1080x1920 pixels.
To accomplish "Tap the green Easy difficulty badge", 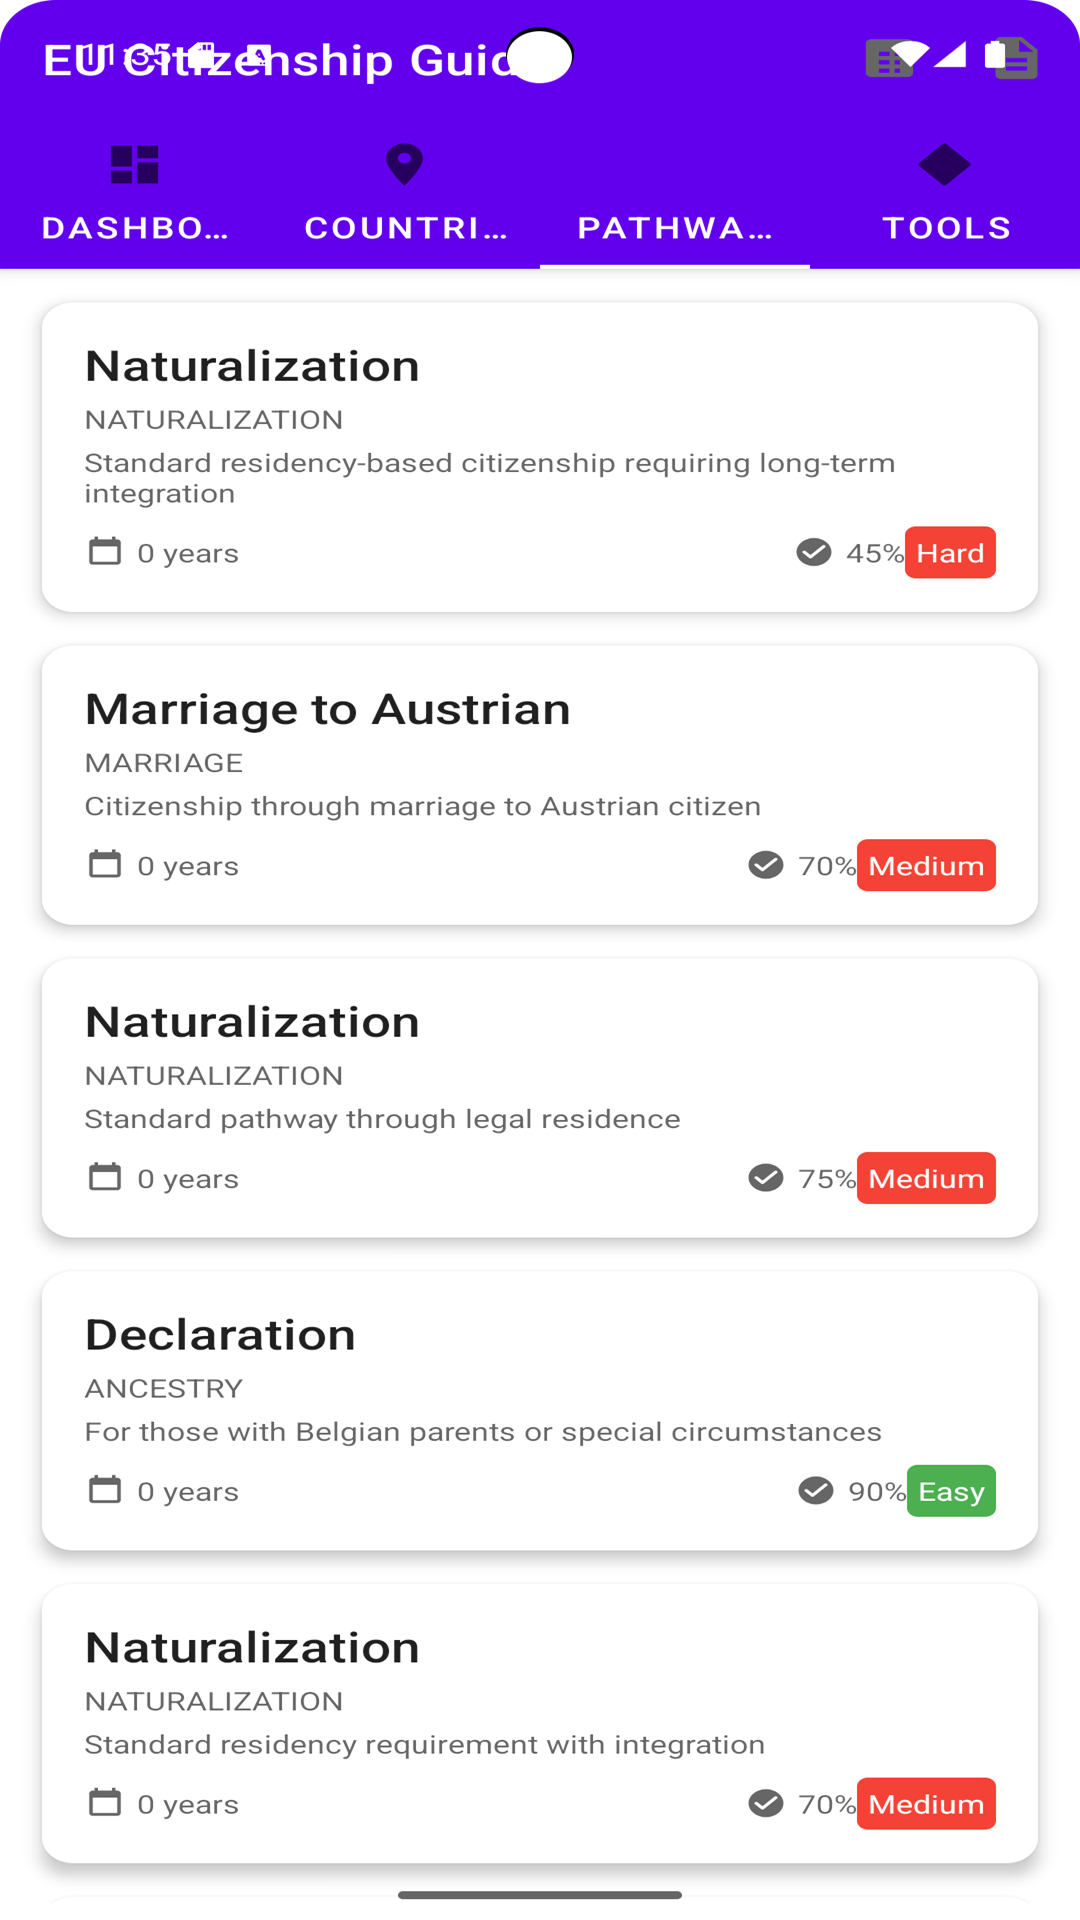I will tap(951, 1491).
